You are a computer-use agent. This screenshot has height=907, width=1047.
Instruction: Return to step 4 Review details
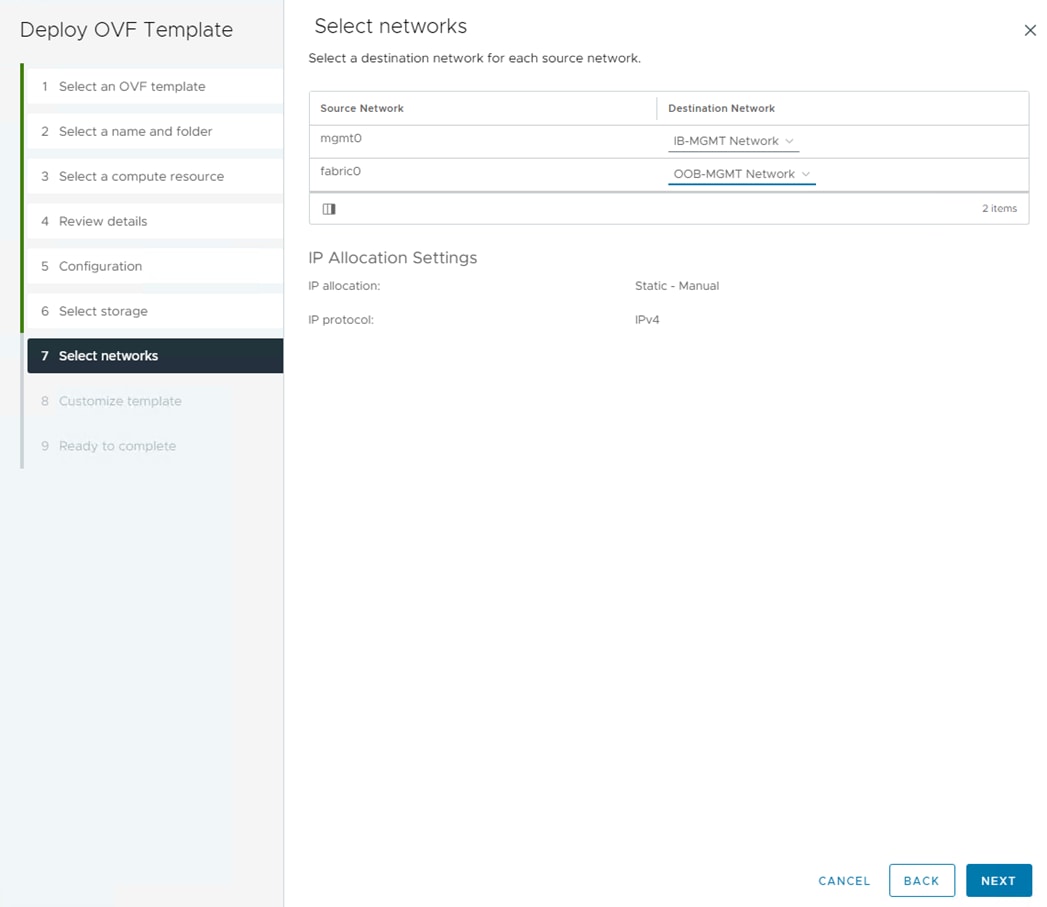click(103, 222)
